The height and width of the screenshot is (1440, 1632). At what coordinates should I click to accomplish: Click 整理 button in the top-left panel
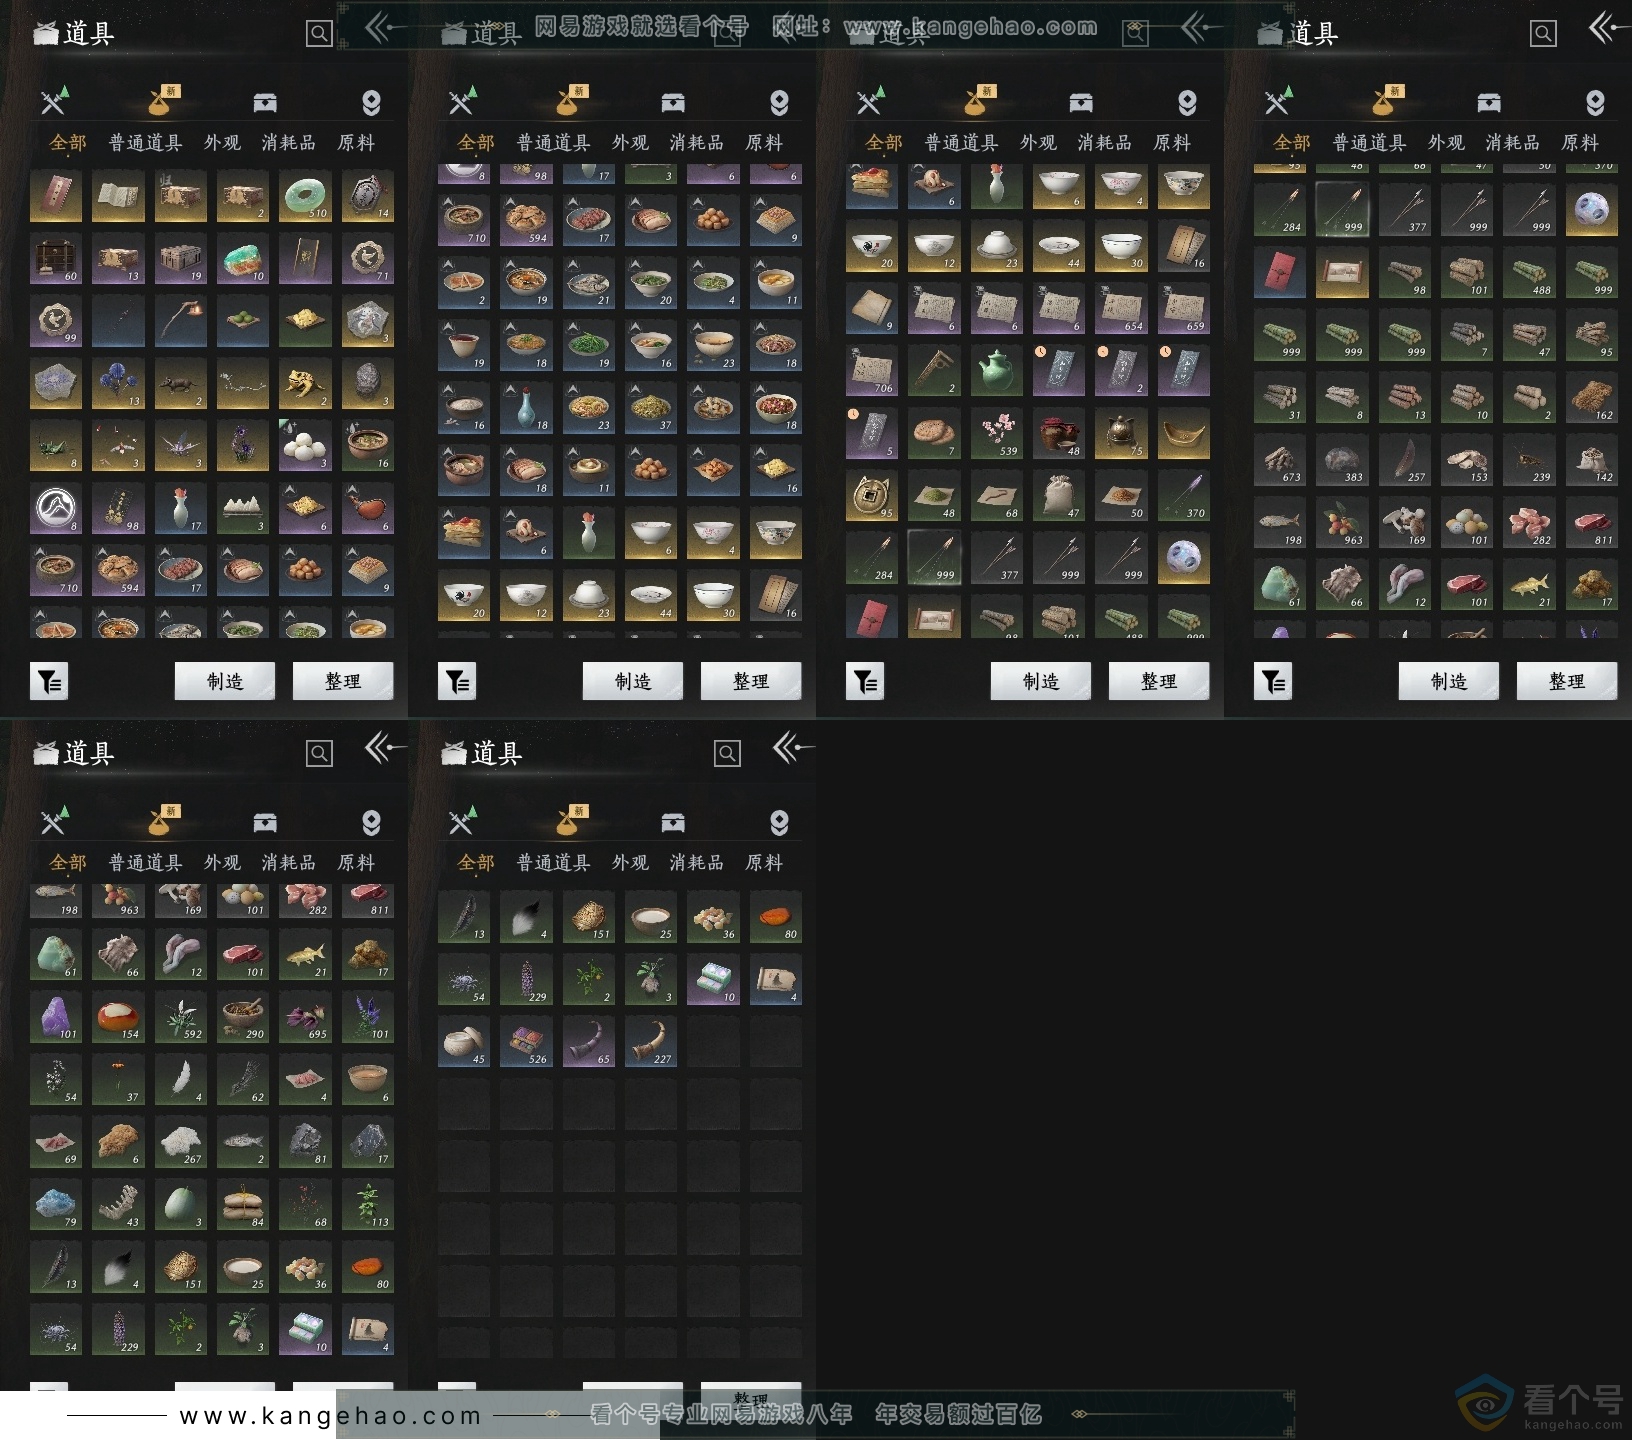343,681
